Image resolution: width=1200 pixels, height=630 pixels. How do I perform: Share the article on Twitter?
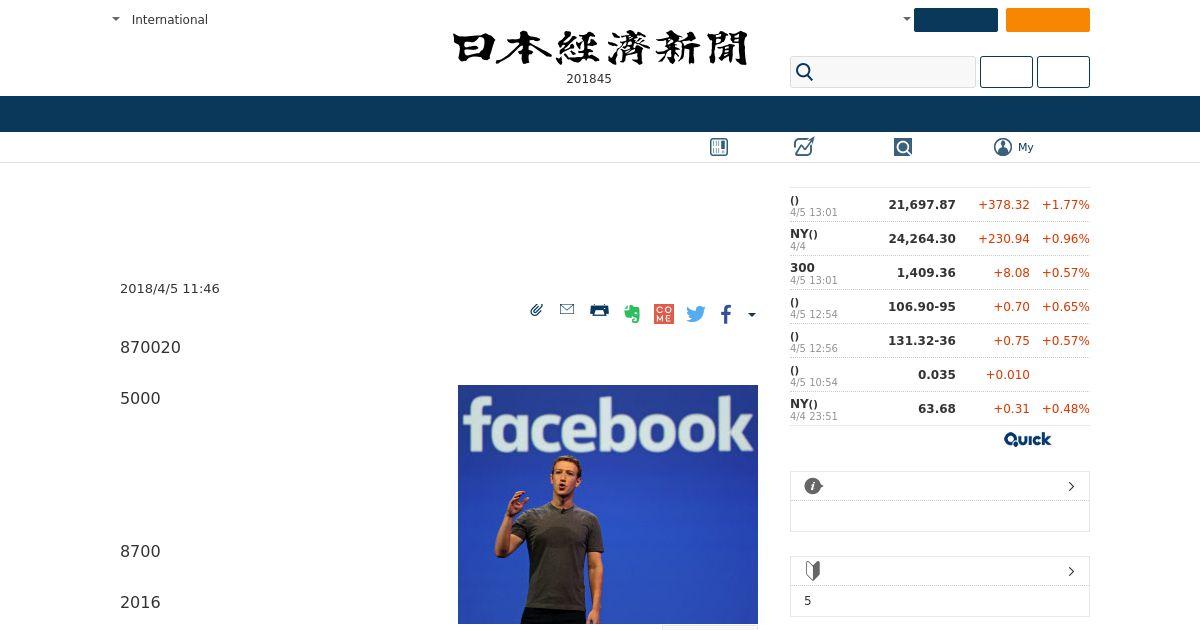[696, 314]
